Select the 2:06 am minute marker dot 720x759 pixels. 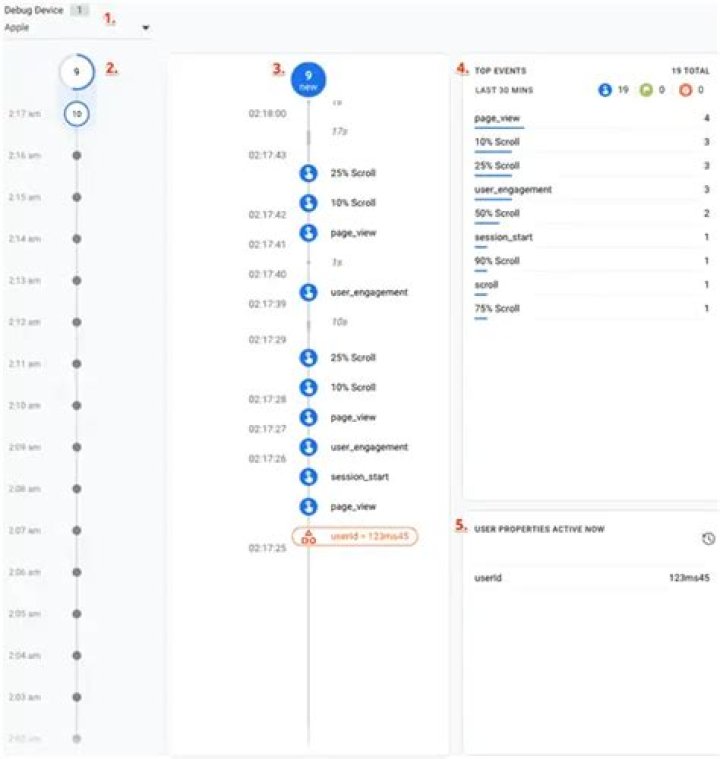(77, 572)
